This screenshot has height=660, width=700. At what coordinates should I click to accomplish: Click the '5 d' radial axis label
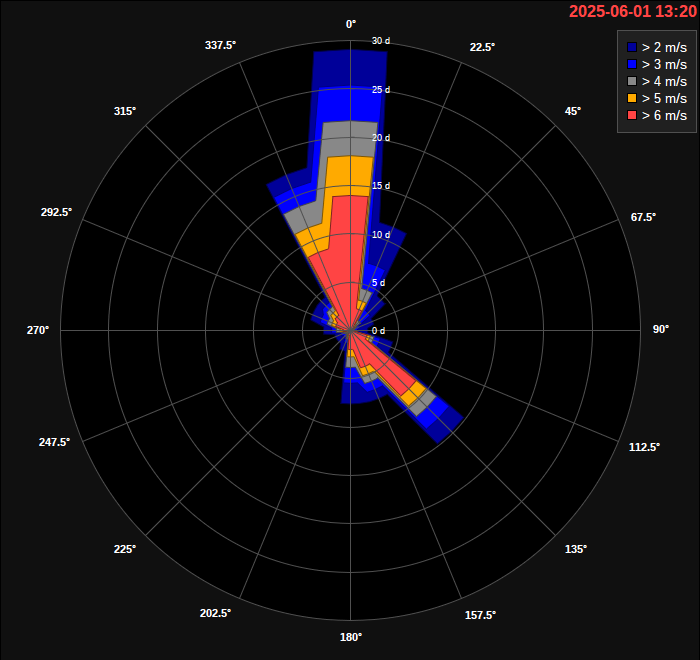click(379, 283)
